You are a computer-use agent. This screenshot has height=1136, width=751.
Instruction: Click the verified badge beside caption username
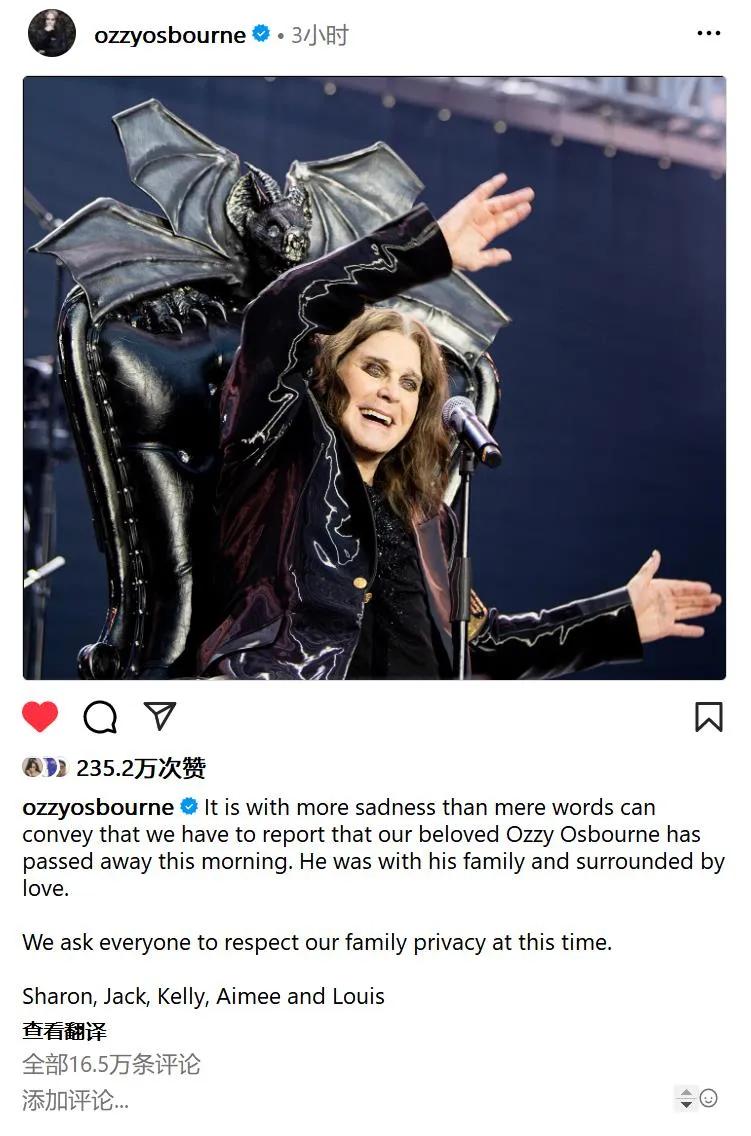point(189,806)
